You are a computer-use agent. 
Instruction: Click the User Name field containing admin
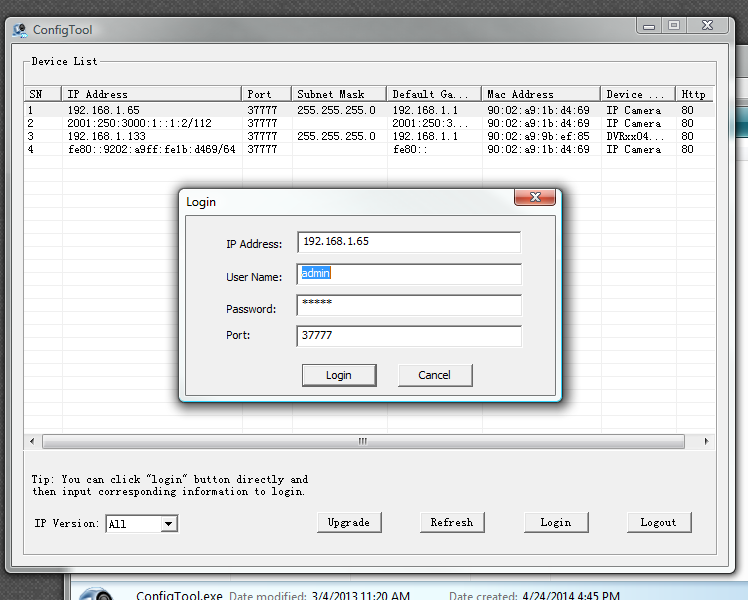(408, 274)
